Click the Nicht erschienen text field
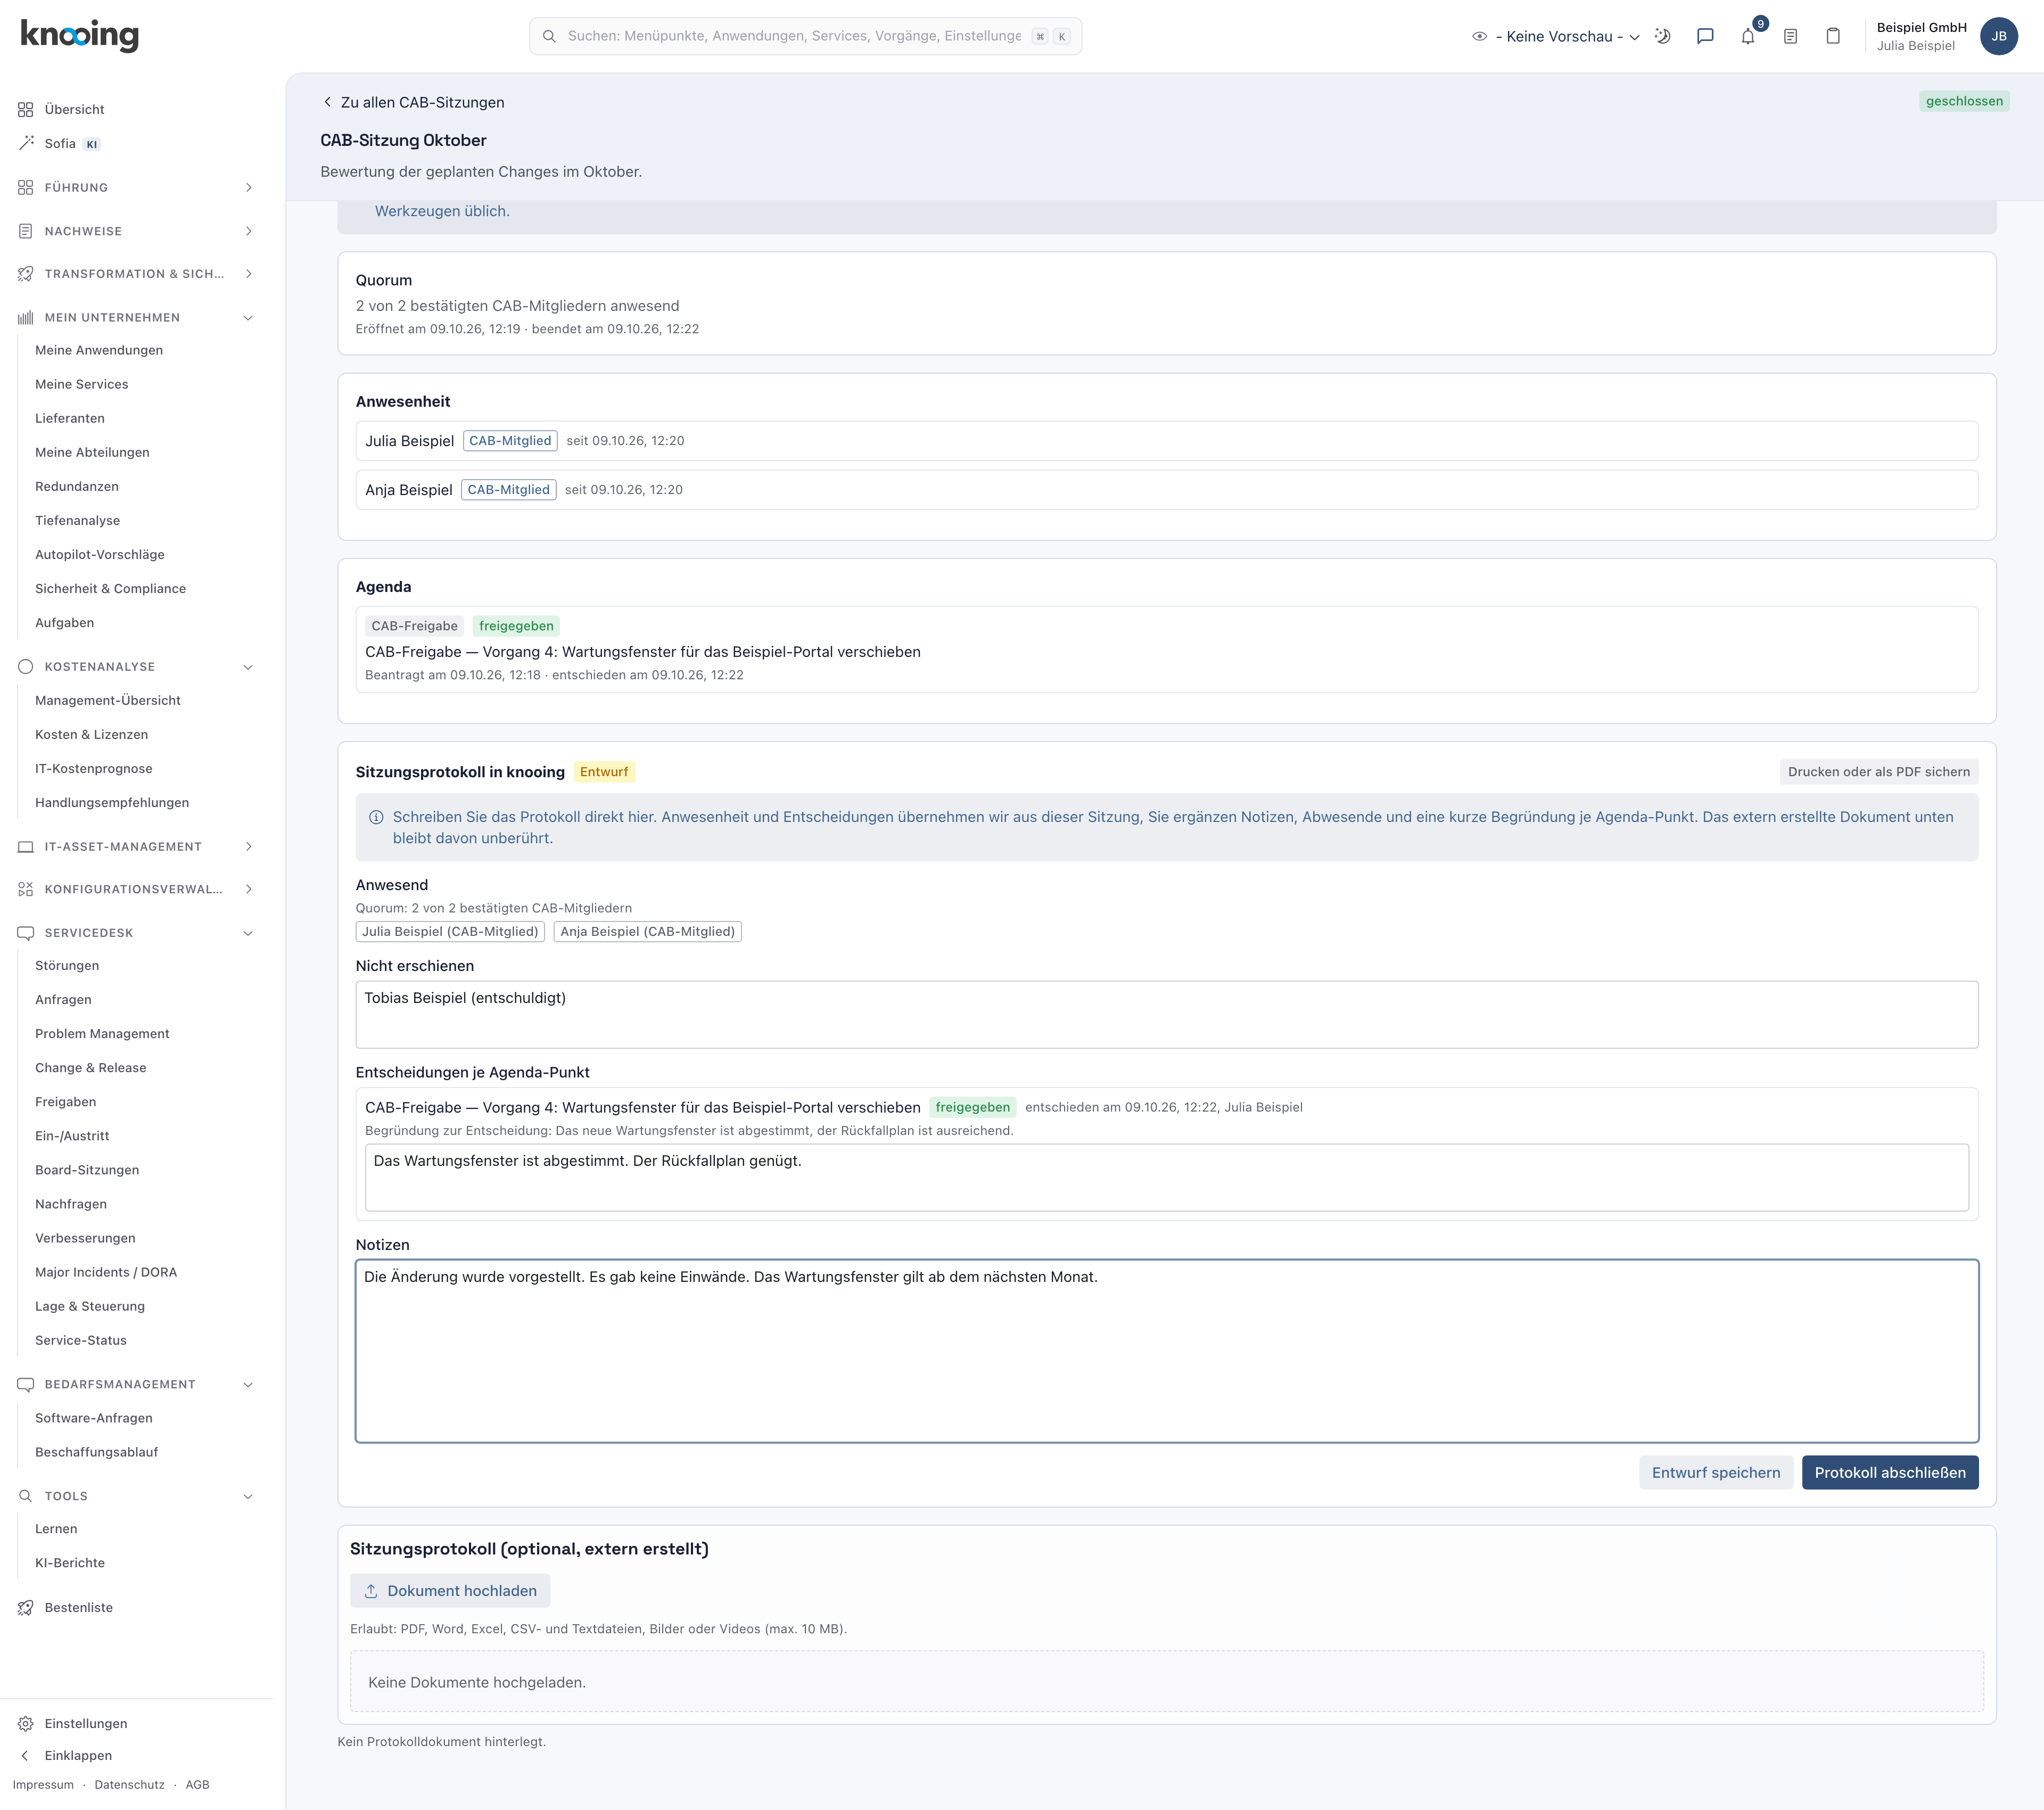2044x1810 pixels. (1167, 1014)
